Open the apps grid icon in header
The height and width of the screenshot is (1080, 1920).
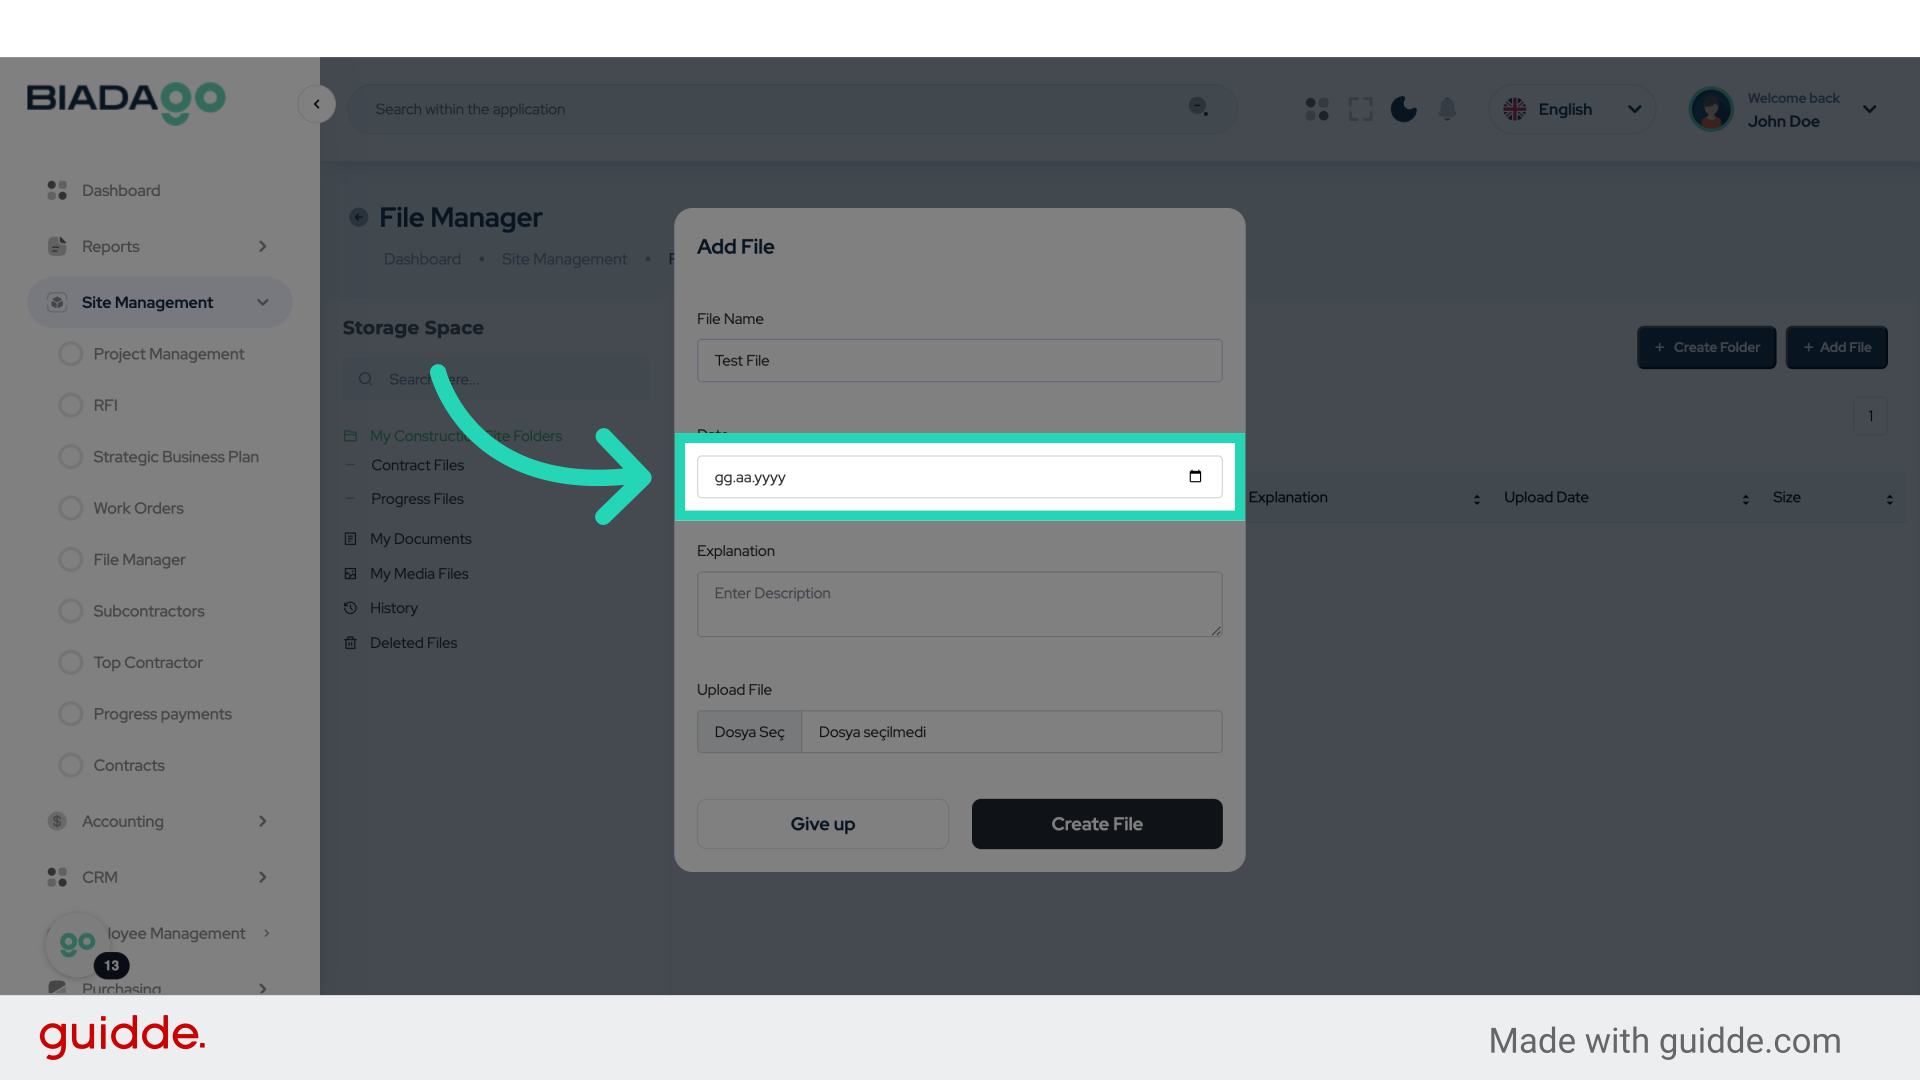tap(1317, 109)
